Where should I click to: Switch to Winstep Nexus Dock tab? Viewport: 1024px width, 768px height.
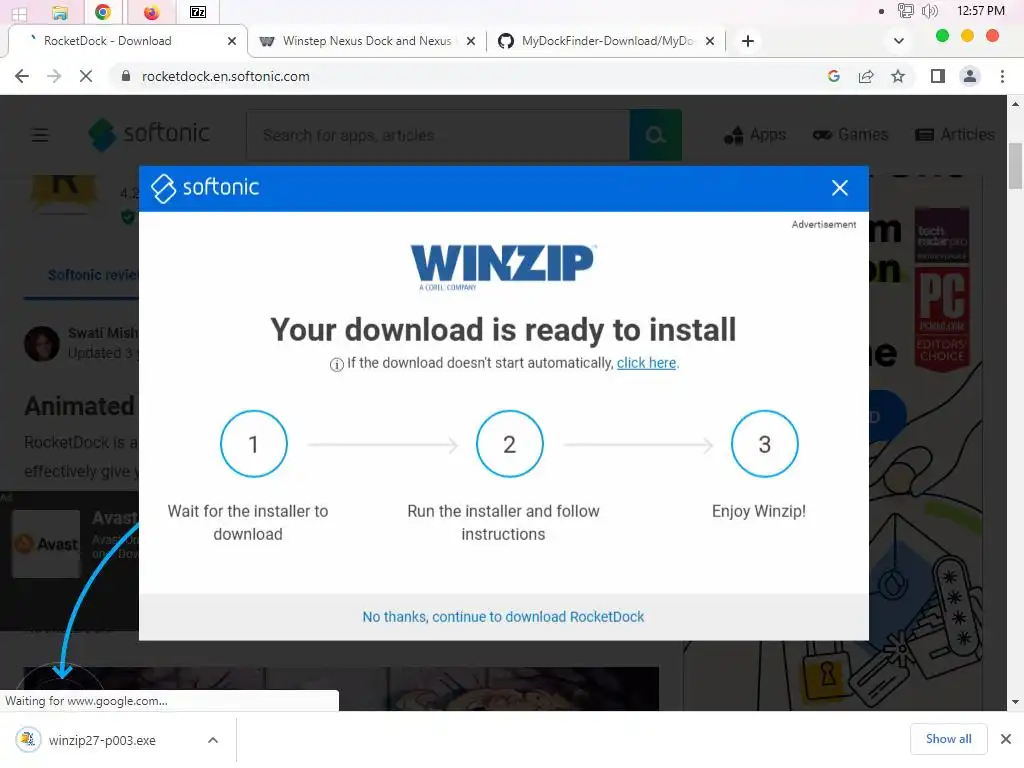(x=367, y=40)
